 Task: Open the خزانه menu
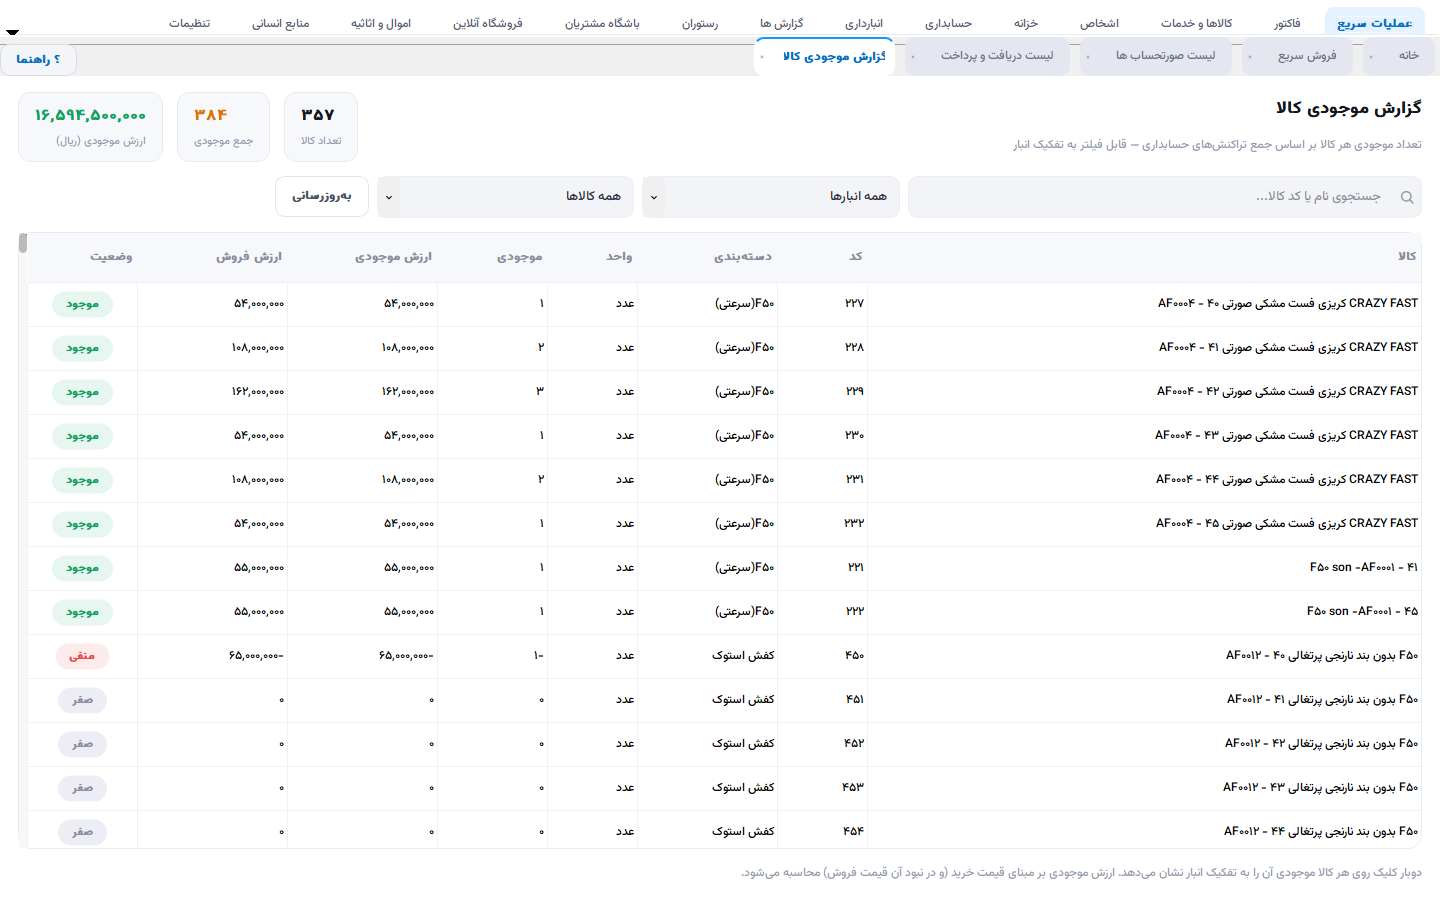tap(1026, 23)
